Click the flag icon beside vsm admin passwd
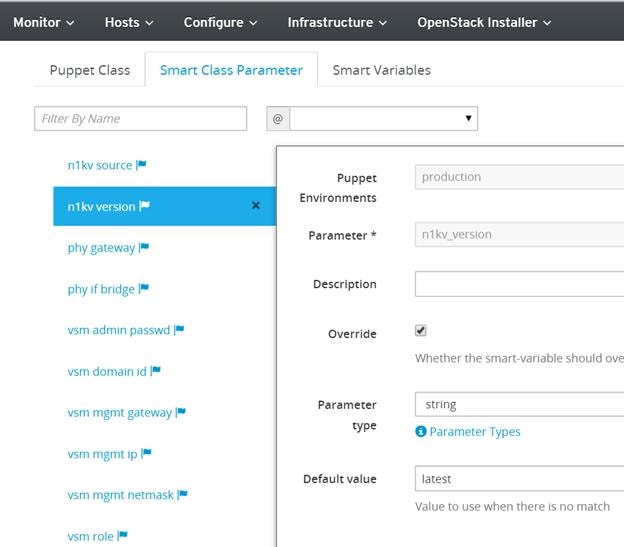 [179, 329]
